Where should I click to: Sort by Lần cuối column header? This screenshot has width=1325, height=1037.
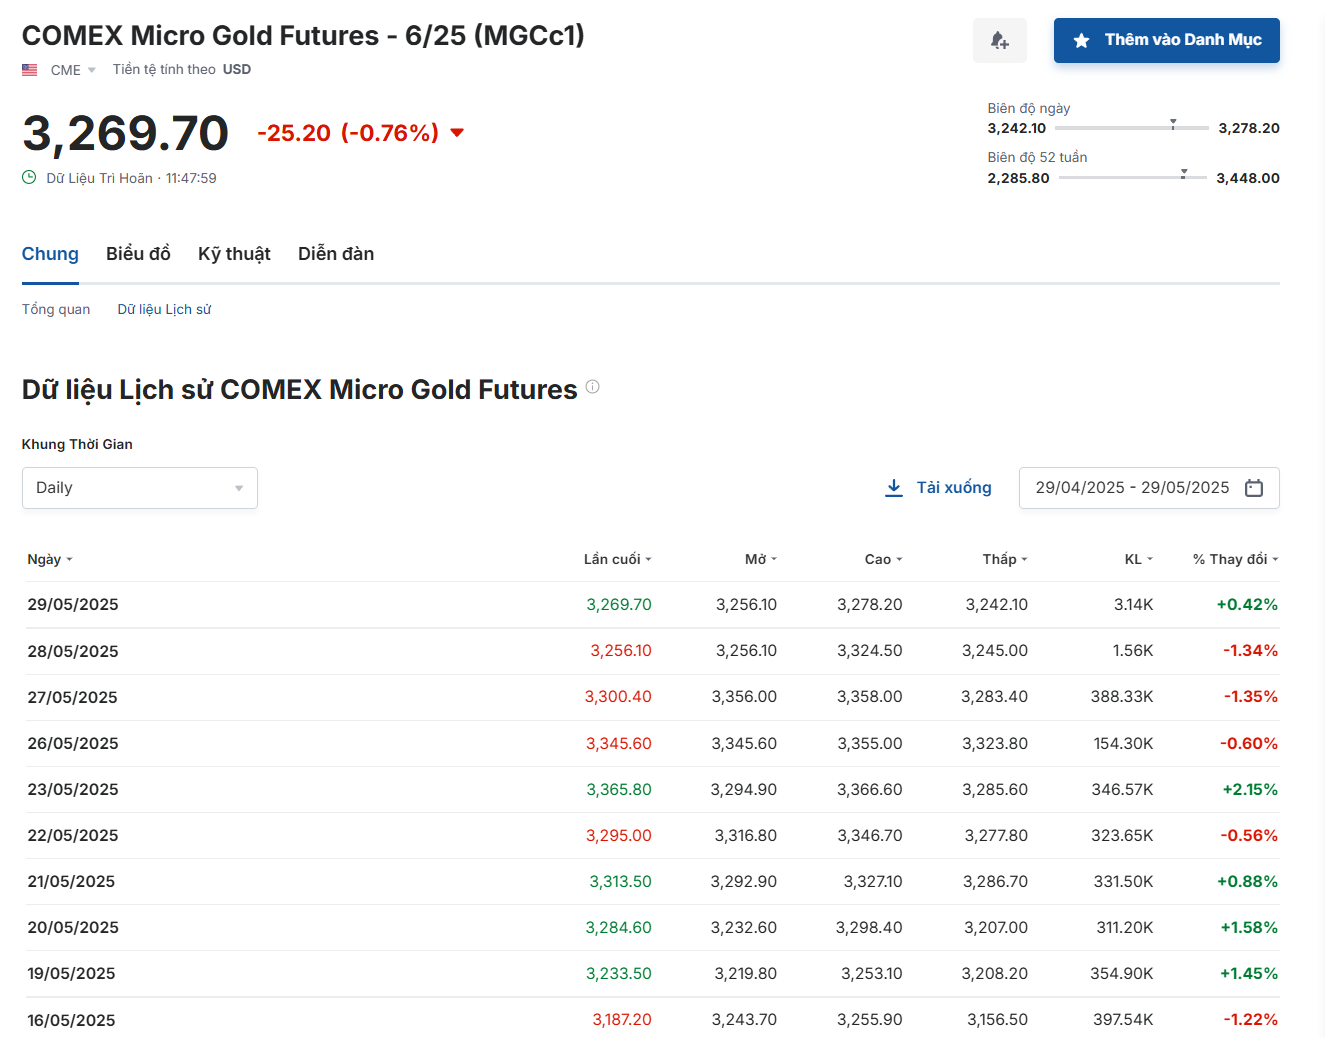tap(617, 559)
